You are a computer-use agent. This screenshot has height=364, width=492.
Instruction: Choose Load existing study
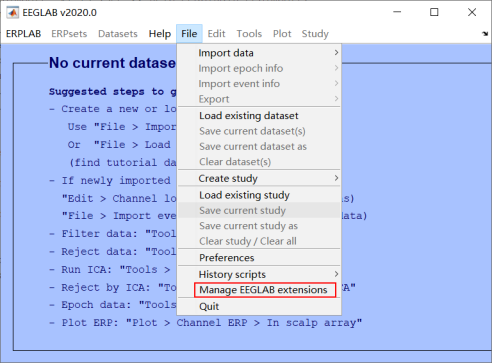259,195
